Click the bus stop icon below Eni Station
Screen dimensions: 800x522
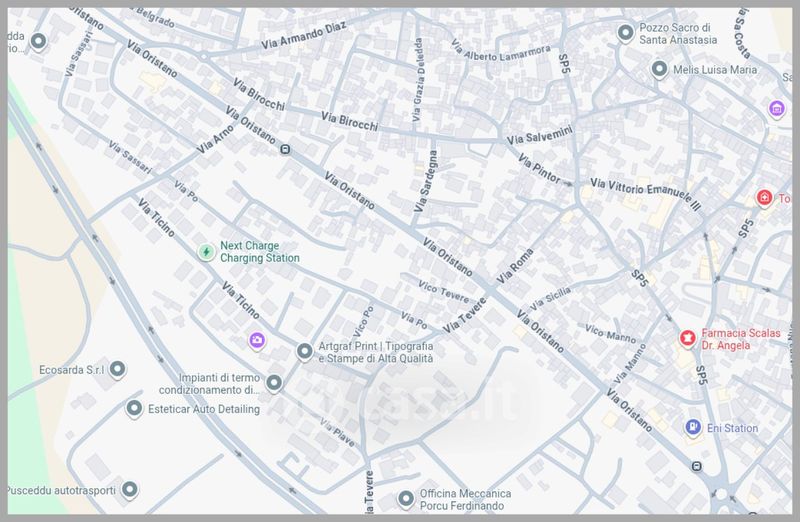pyautogui.click(x=696, y=466)
